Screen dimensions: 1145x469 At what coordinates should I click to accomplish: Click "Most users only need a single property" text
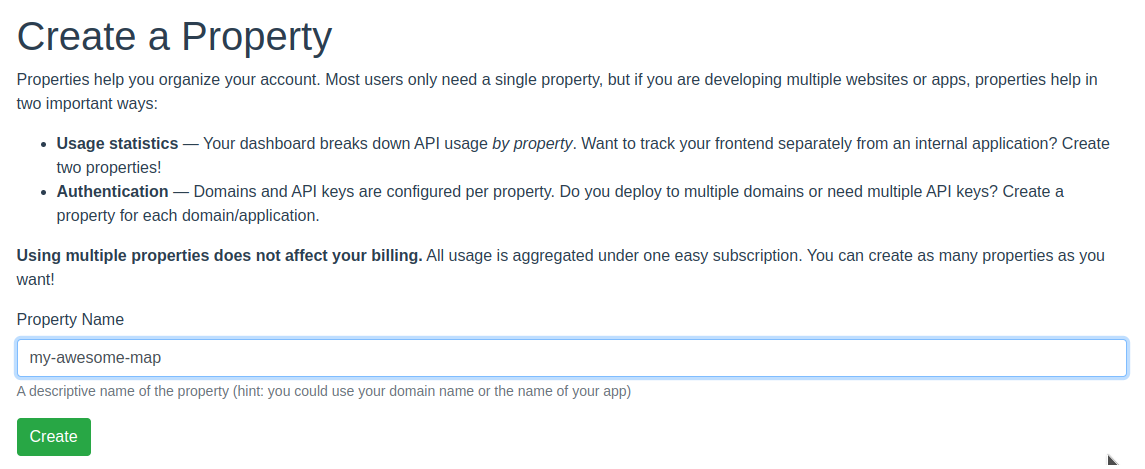[461, 79]
